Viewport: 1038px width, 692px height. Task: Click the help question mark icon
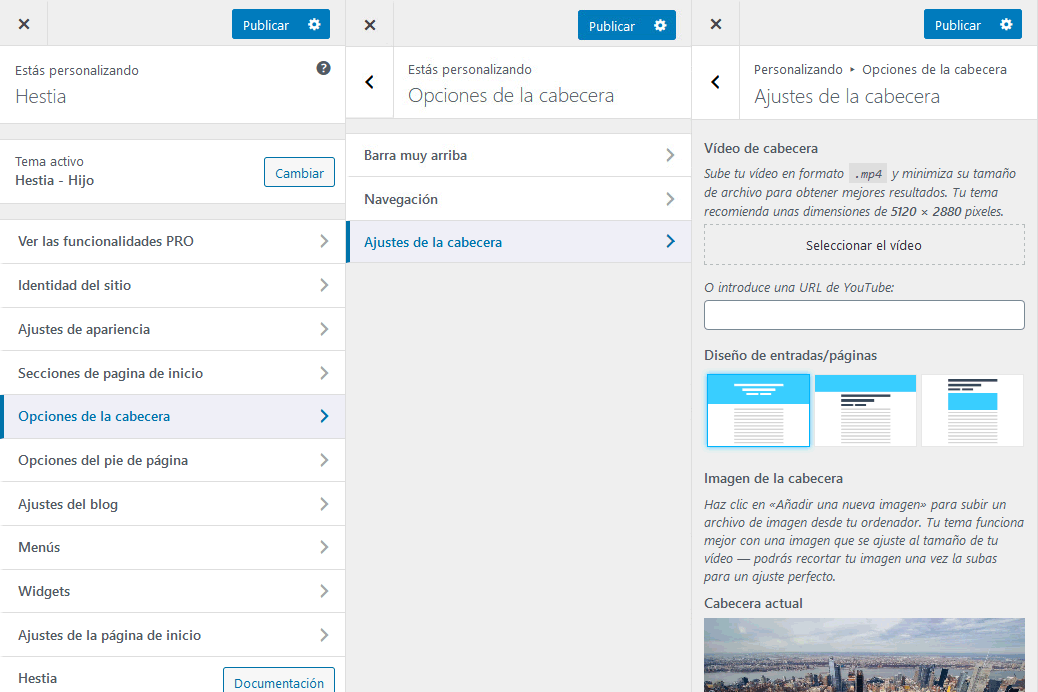pyautogui.click(x=323, y=69)
